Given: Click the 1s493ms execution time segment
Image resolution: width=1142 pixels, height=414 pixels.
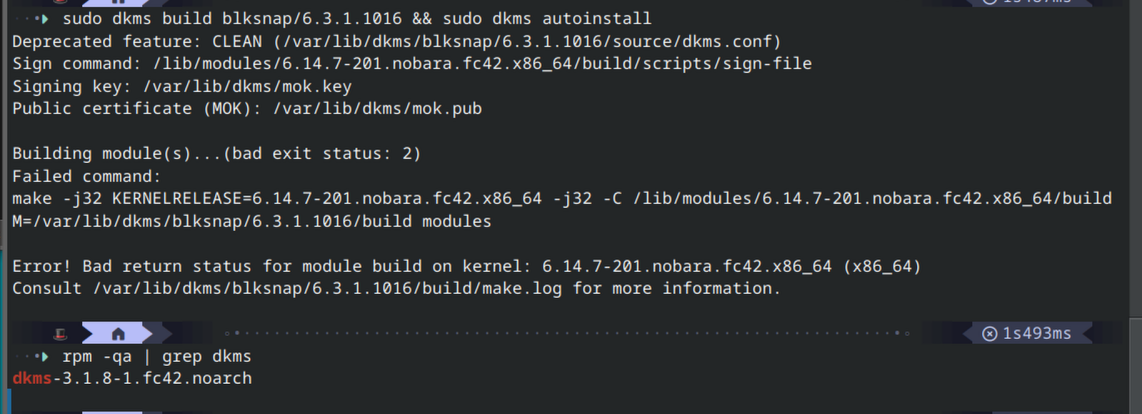Looking at the screenshot, I should 1027,334.
